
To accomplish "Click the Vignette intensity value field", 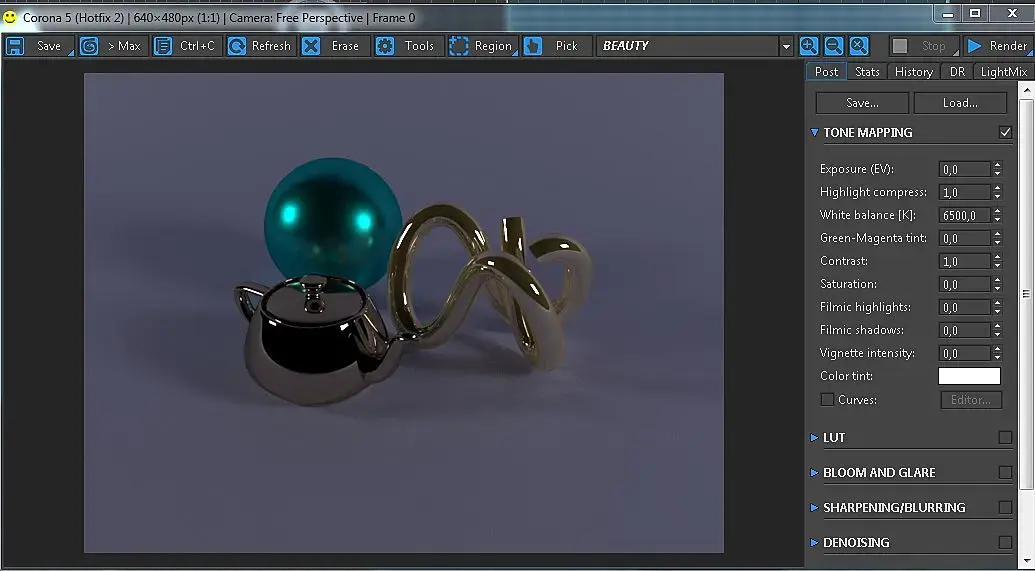I will tap(964, 353).
